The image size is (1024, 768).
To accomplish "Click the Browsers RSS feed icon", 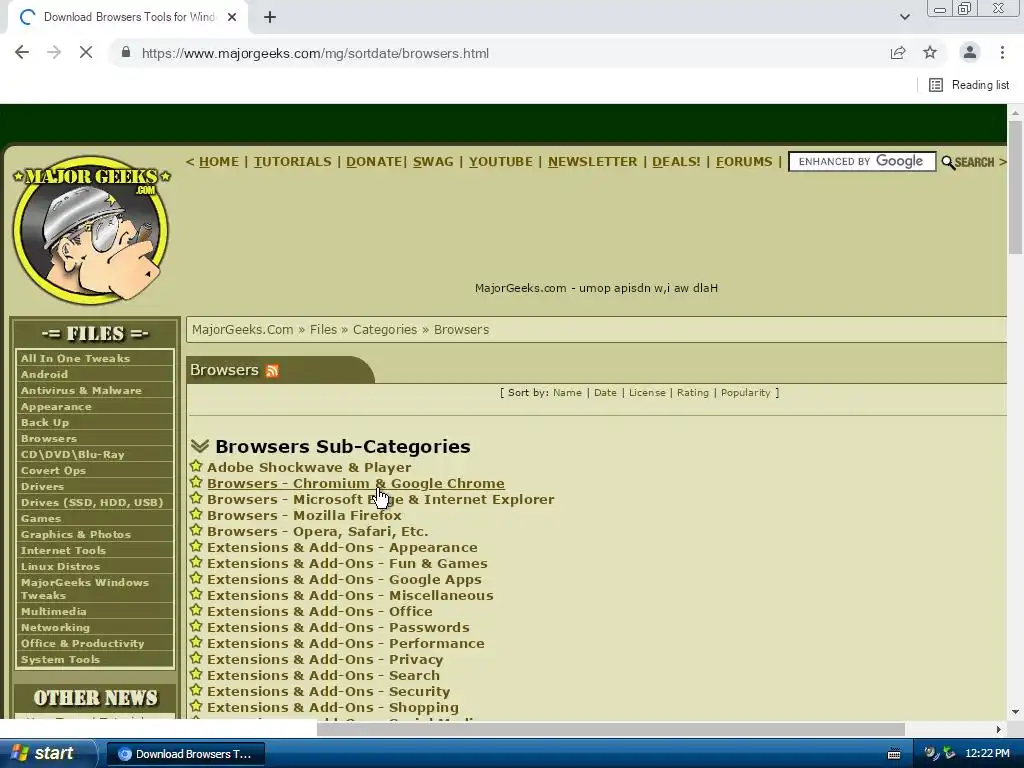I will click(x=272, y=371).
